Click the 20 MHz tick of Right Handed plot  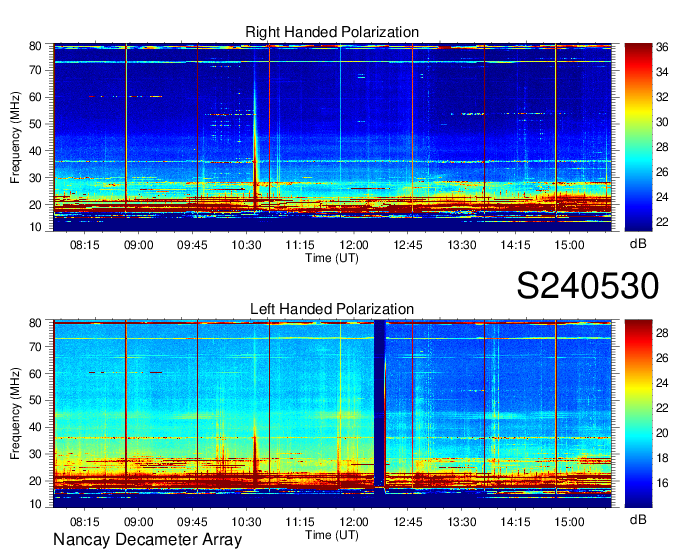pos(35,205)
